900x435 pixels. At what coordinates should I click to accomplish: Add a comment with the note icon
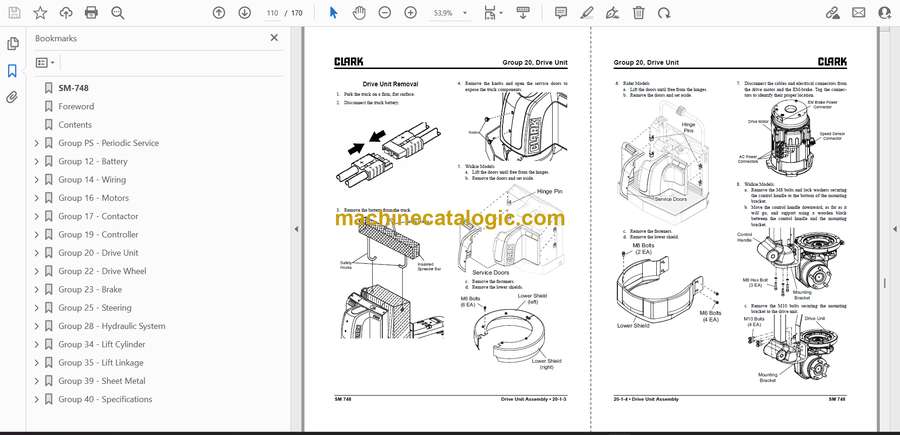pos(561,13)
